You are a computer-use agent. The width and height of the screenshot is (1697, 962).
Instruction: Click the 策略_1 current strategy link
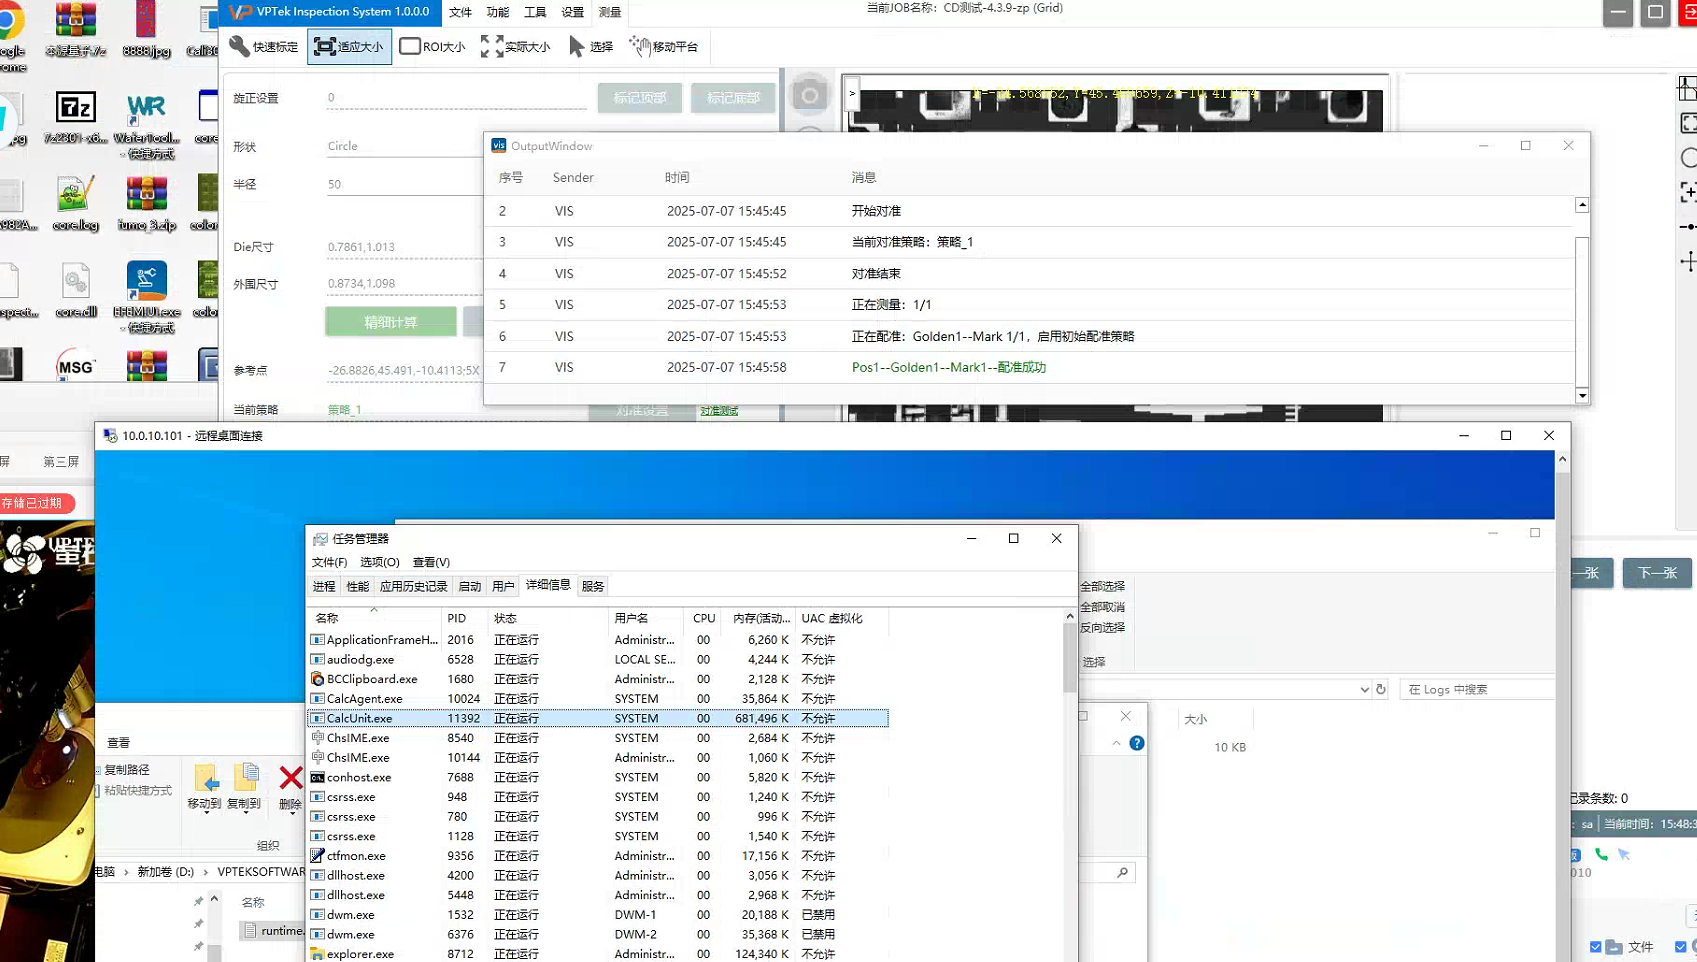(x=344, y=410)
